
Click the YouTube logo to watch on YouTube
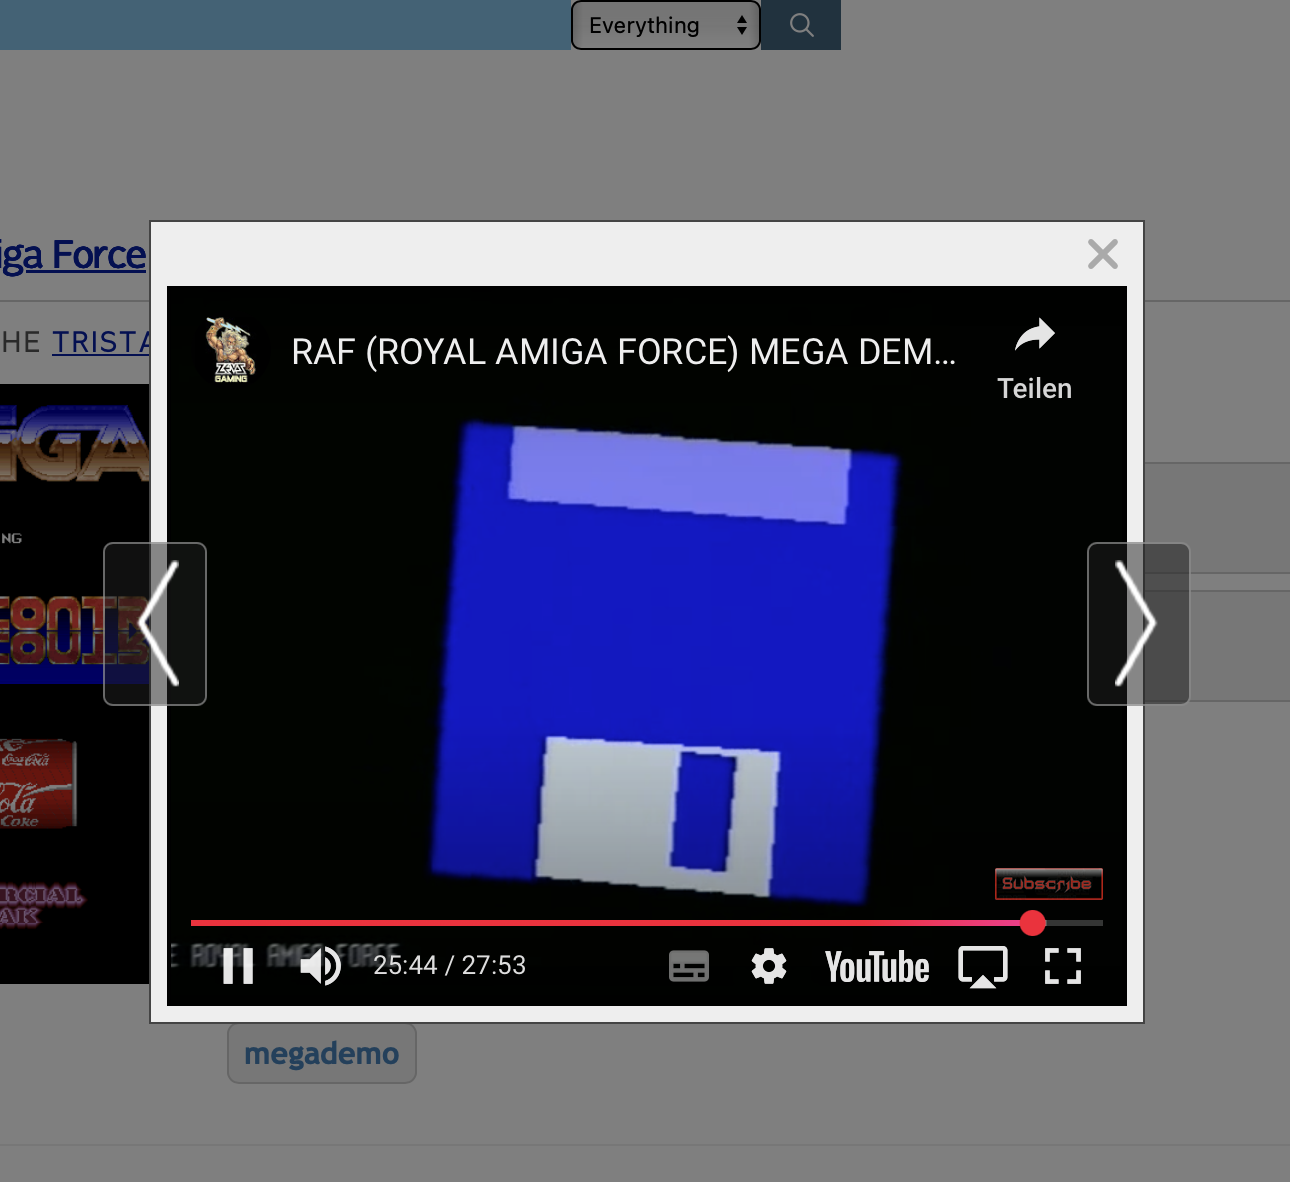(x=877, y=967)
